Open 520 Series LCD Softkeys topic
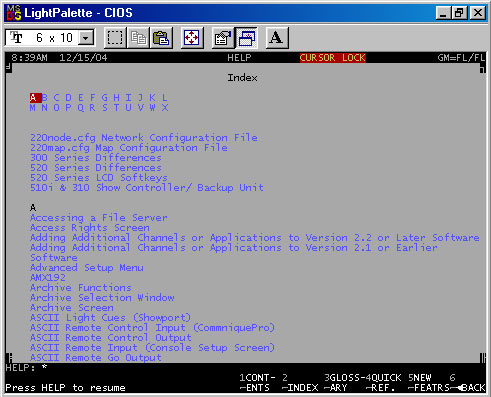This screenshot has width=491, height=397. click(99, 178)
